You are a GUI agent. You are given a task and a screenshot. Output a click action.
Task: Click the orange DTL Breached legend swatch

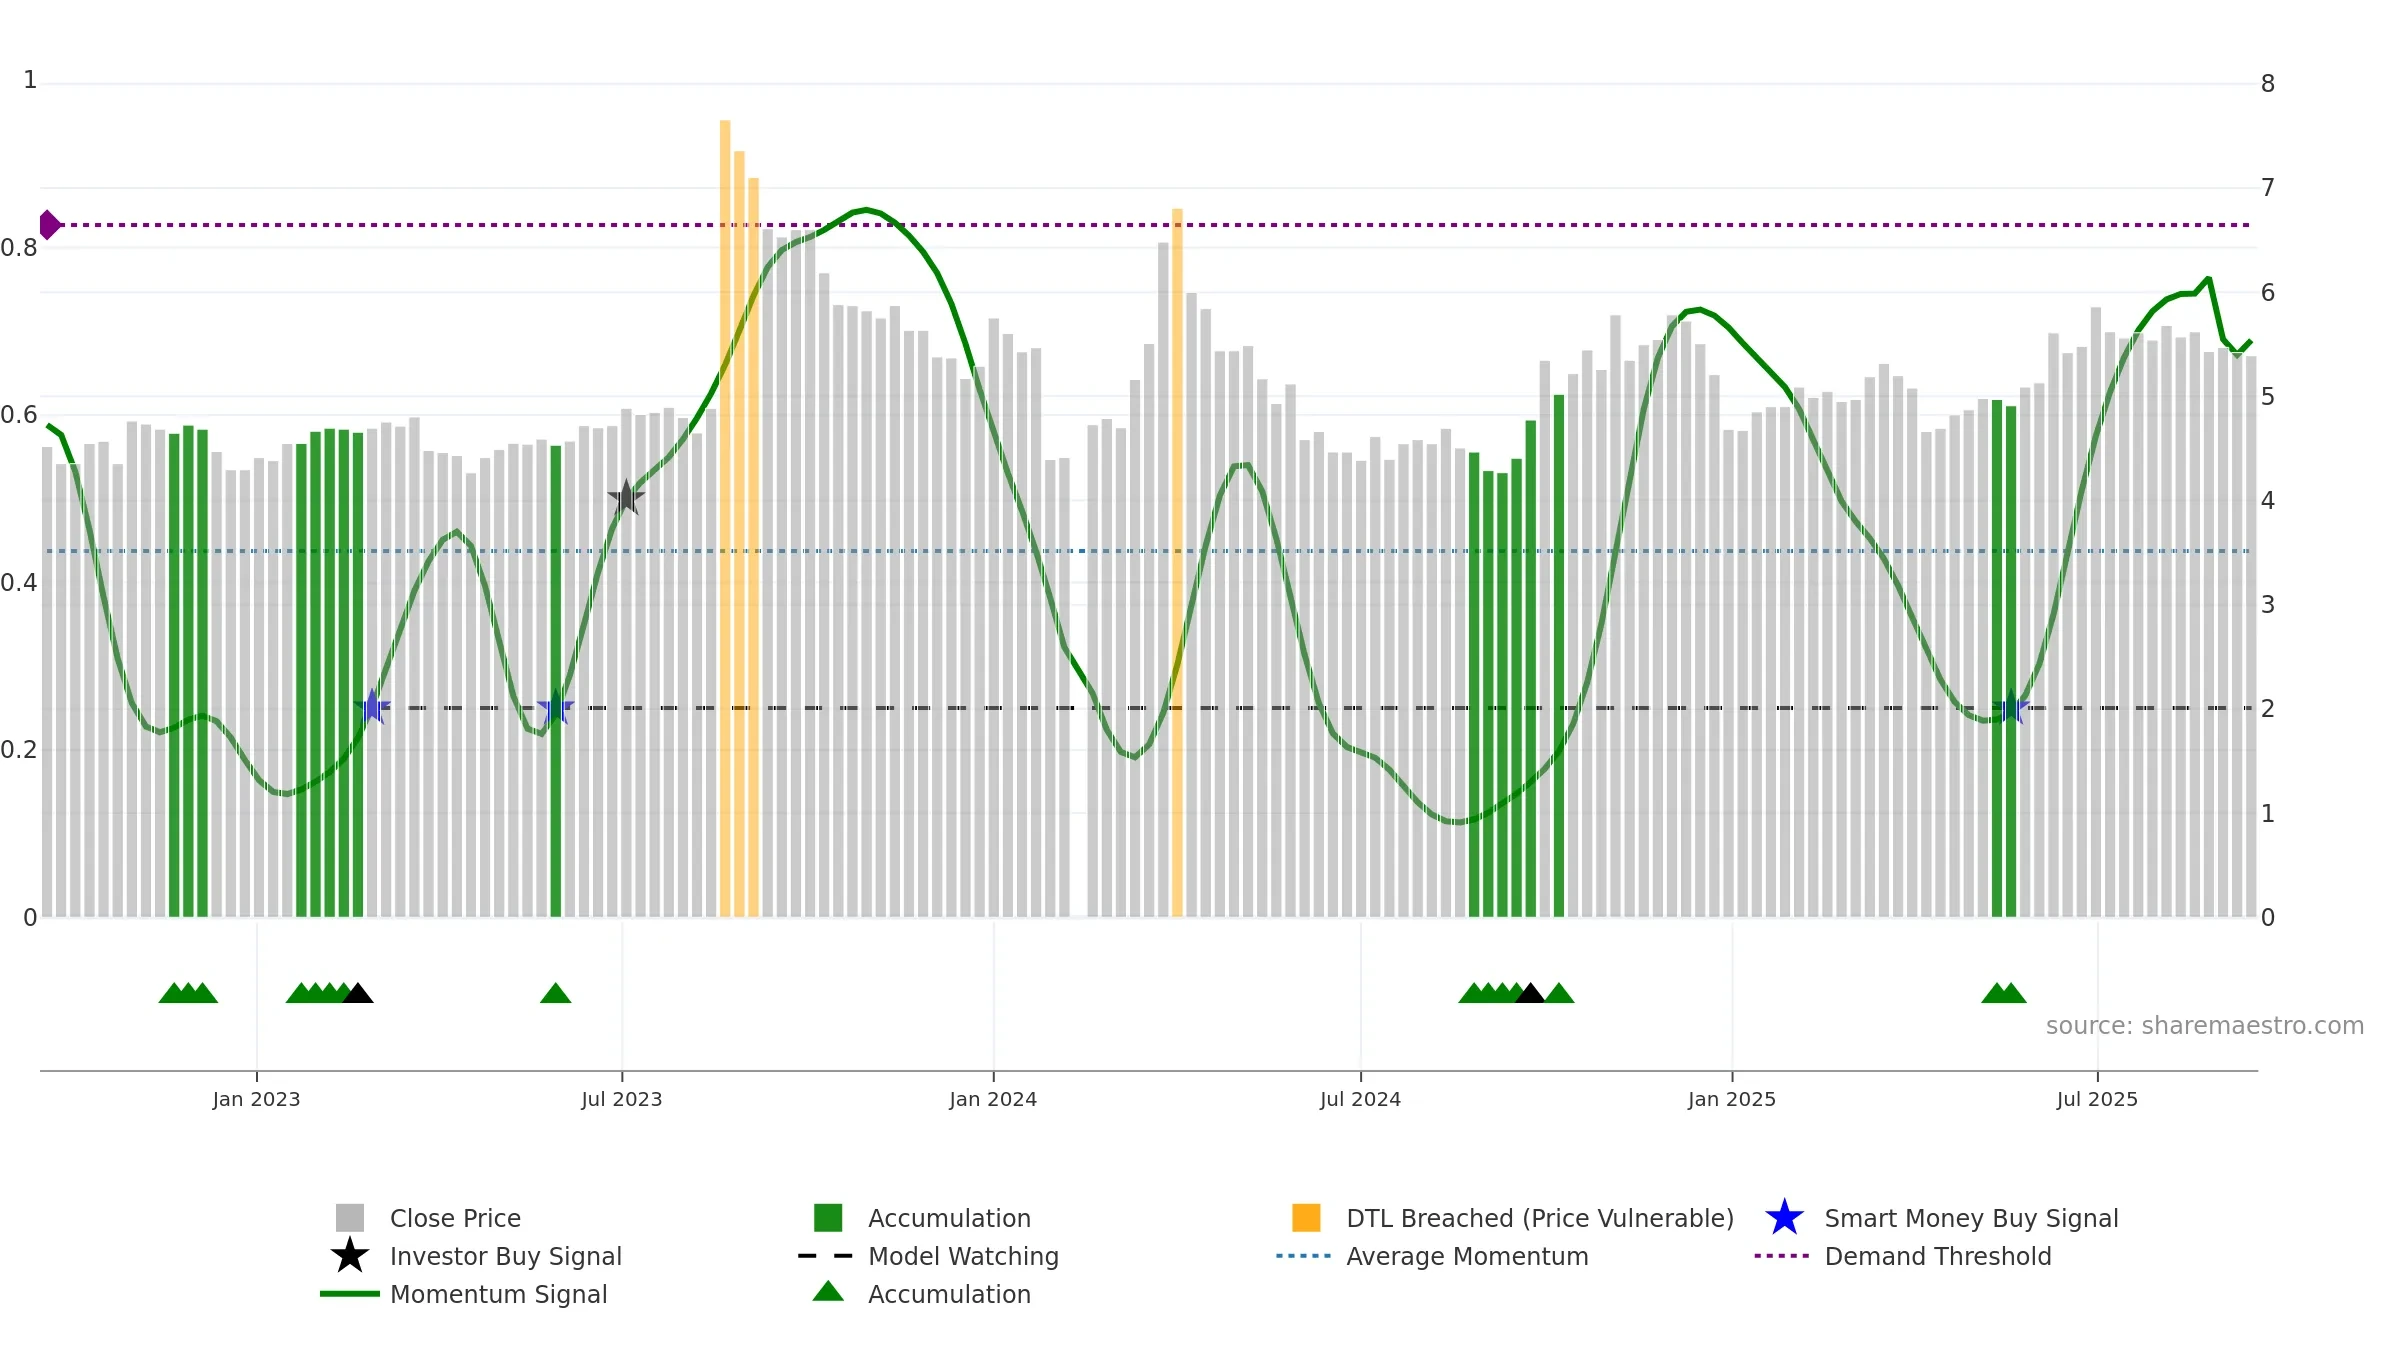click(x=1306, y=1218)
